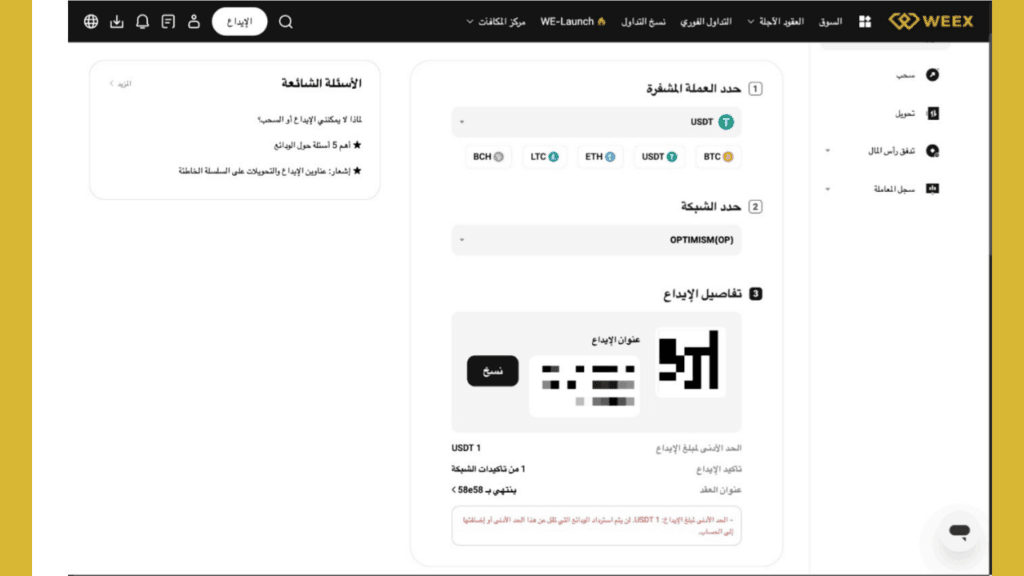Select the USDT coin chip
This screenshot has height=576, width=1024.
pos(659,157)
